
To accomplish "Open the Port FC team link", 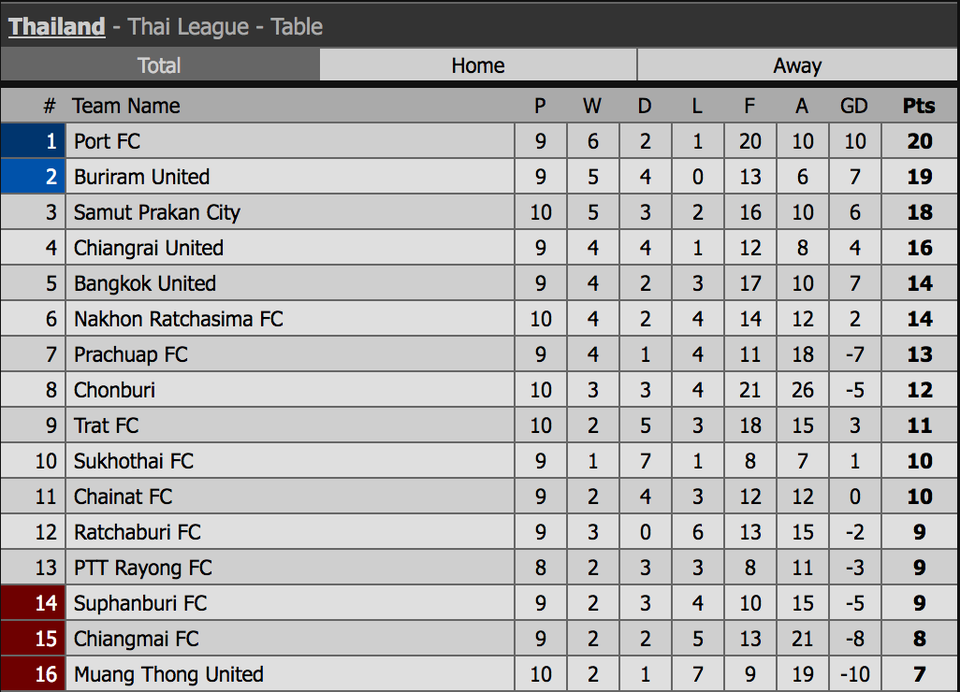I will (x=107, y=141).
